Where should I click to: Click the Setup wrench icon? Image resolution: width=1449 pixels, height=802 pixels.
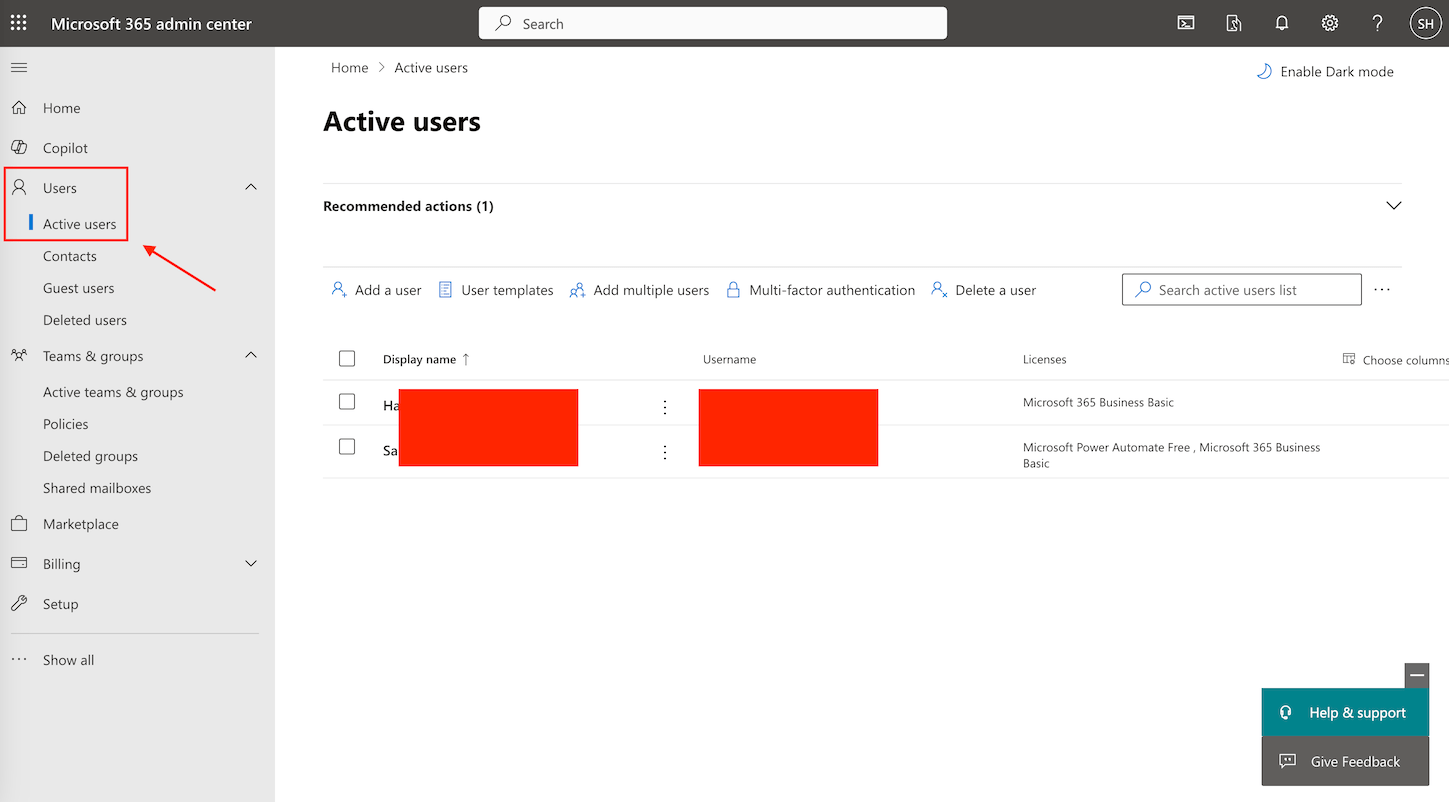tap(19, 603)
